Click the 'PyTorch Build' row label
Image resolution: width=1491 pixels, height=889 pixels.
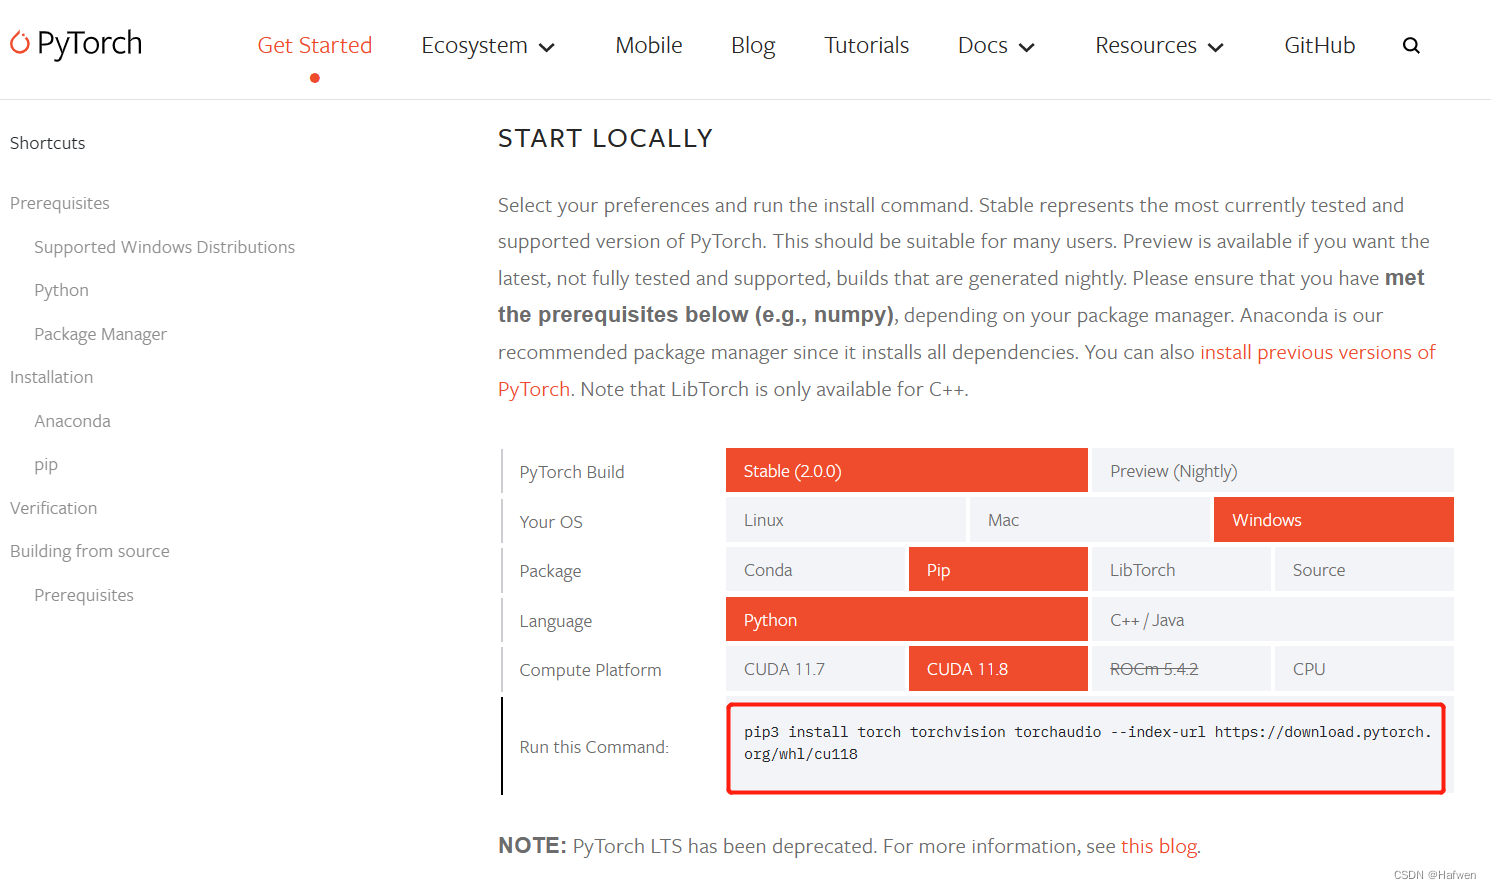572,472
